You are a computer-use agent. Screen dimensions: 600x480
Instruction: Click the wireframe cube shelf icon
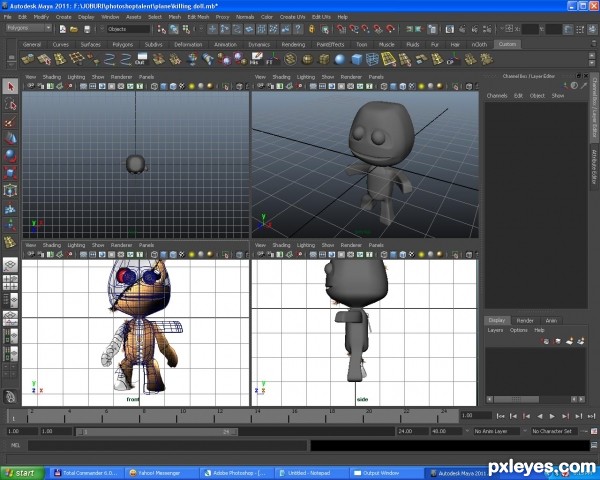(372, 59)
